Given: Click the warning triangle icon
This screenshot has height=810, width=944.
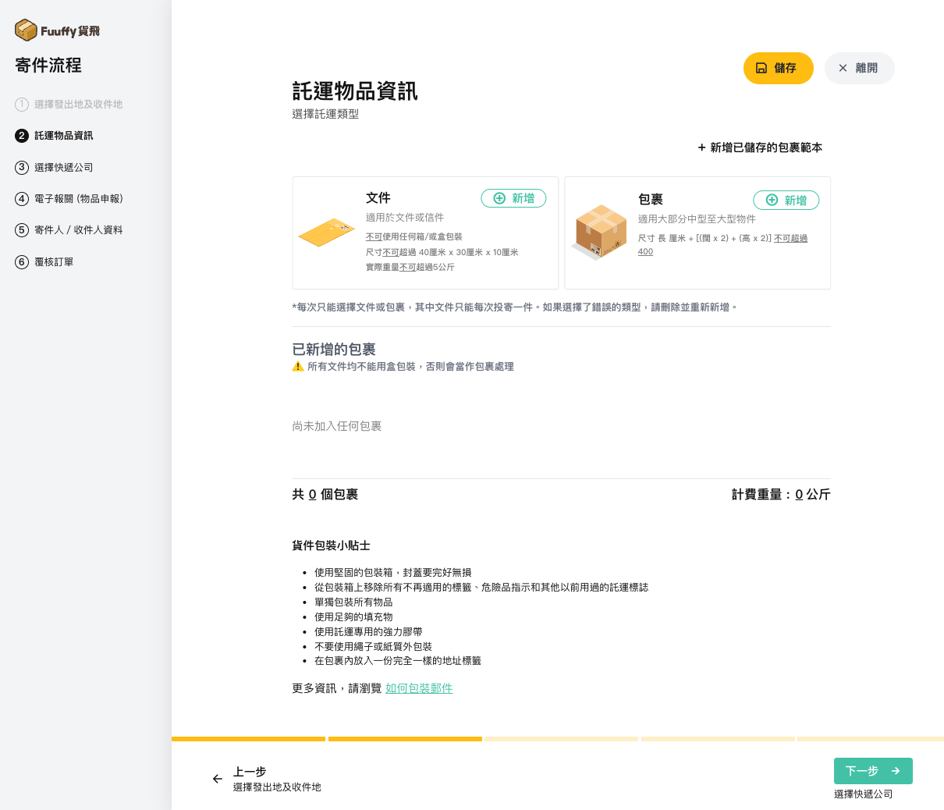Looking at the screenshot, I should tap(298, 367).
